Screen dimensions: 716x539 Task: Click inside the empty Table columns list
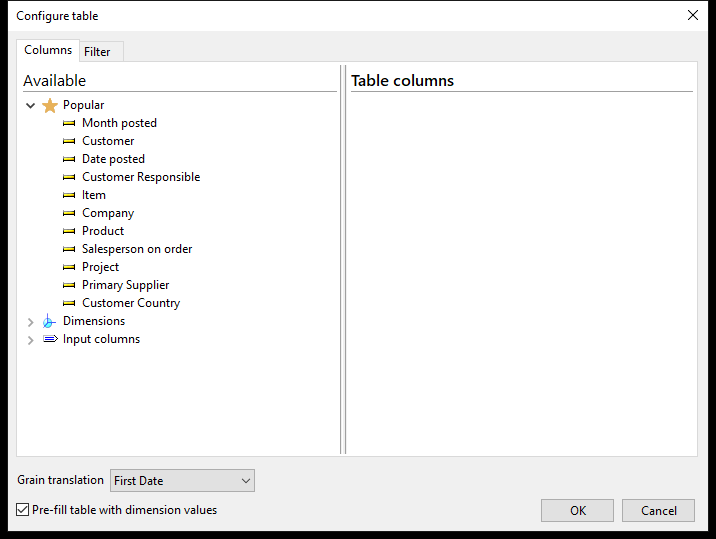pos(521,273)
